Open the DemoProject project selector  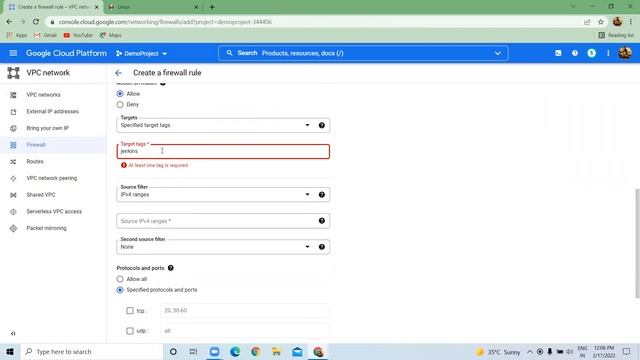[142, 53]
